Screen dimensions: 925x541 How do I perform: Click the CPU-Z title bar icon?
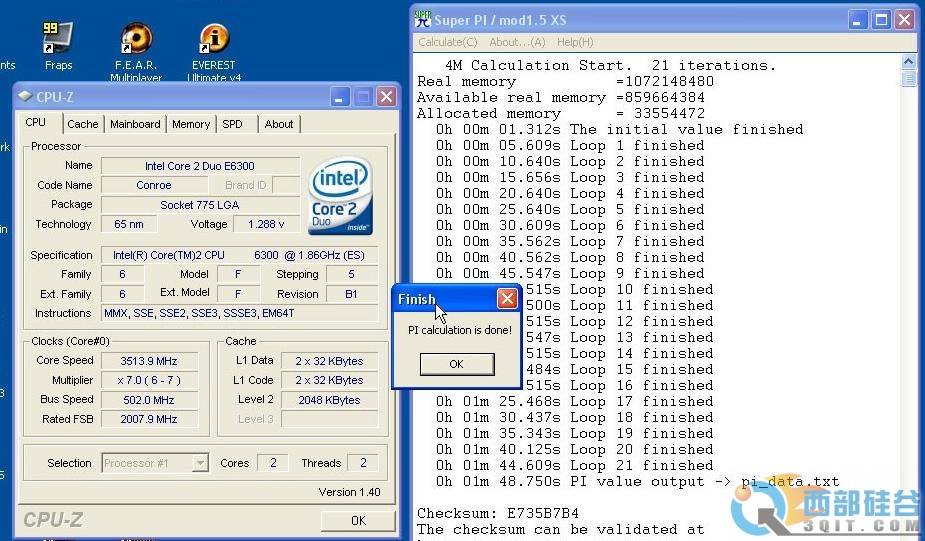[25, 96]
